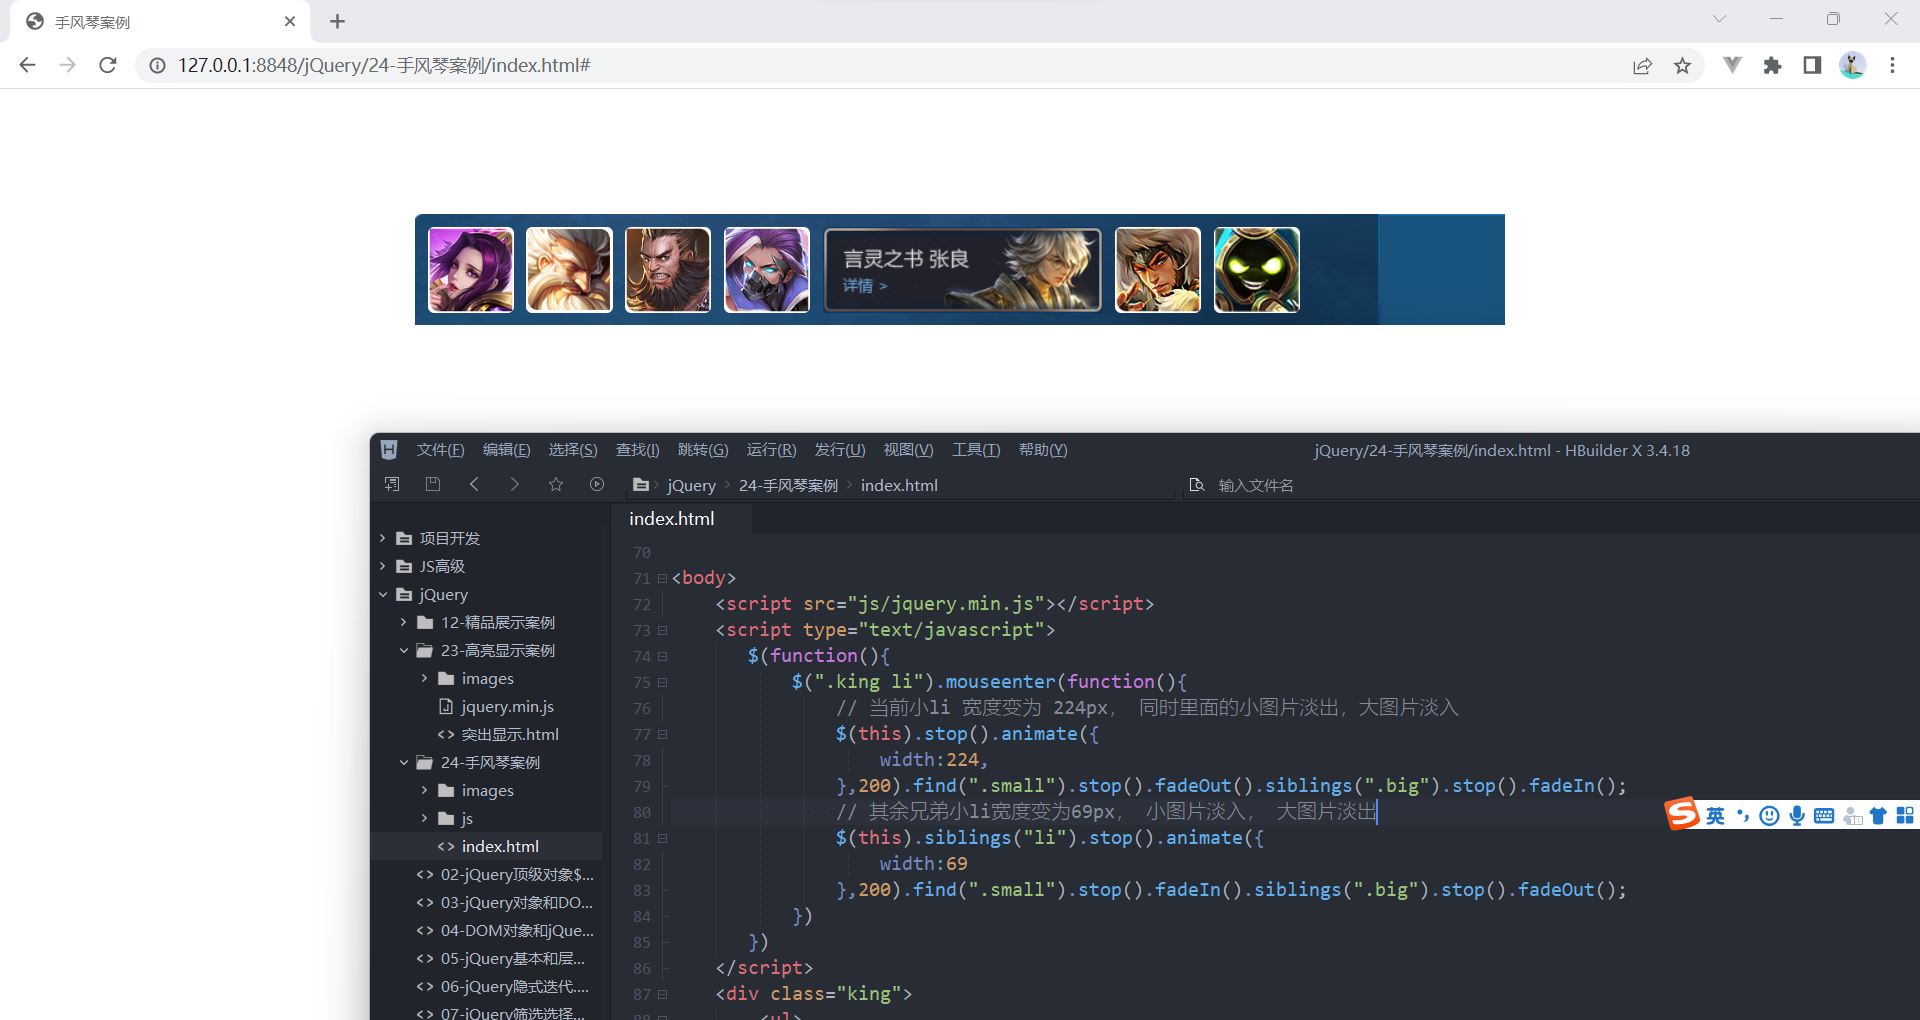Click the address bar URL
The image size is (1920, 1020).
click(x=384, y=65)
